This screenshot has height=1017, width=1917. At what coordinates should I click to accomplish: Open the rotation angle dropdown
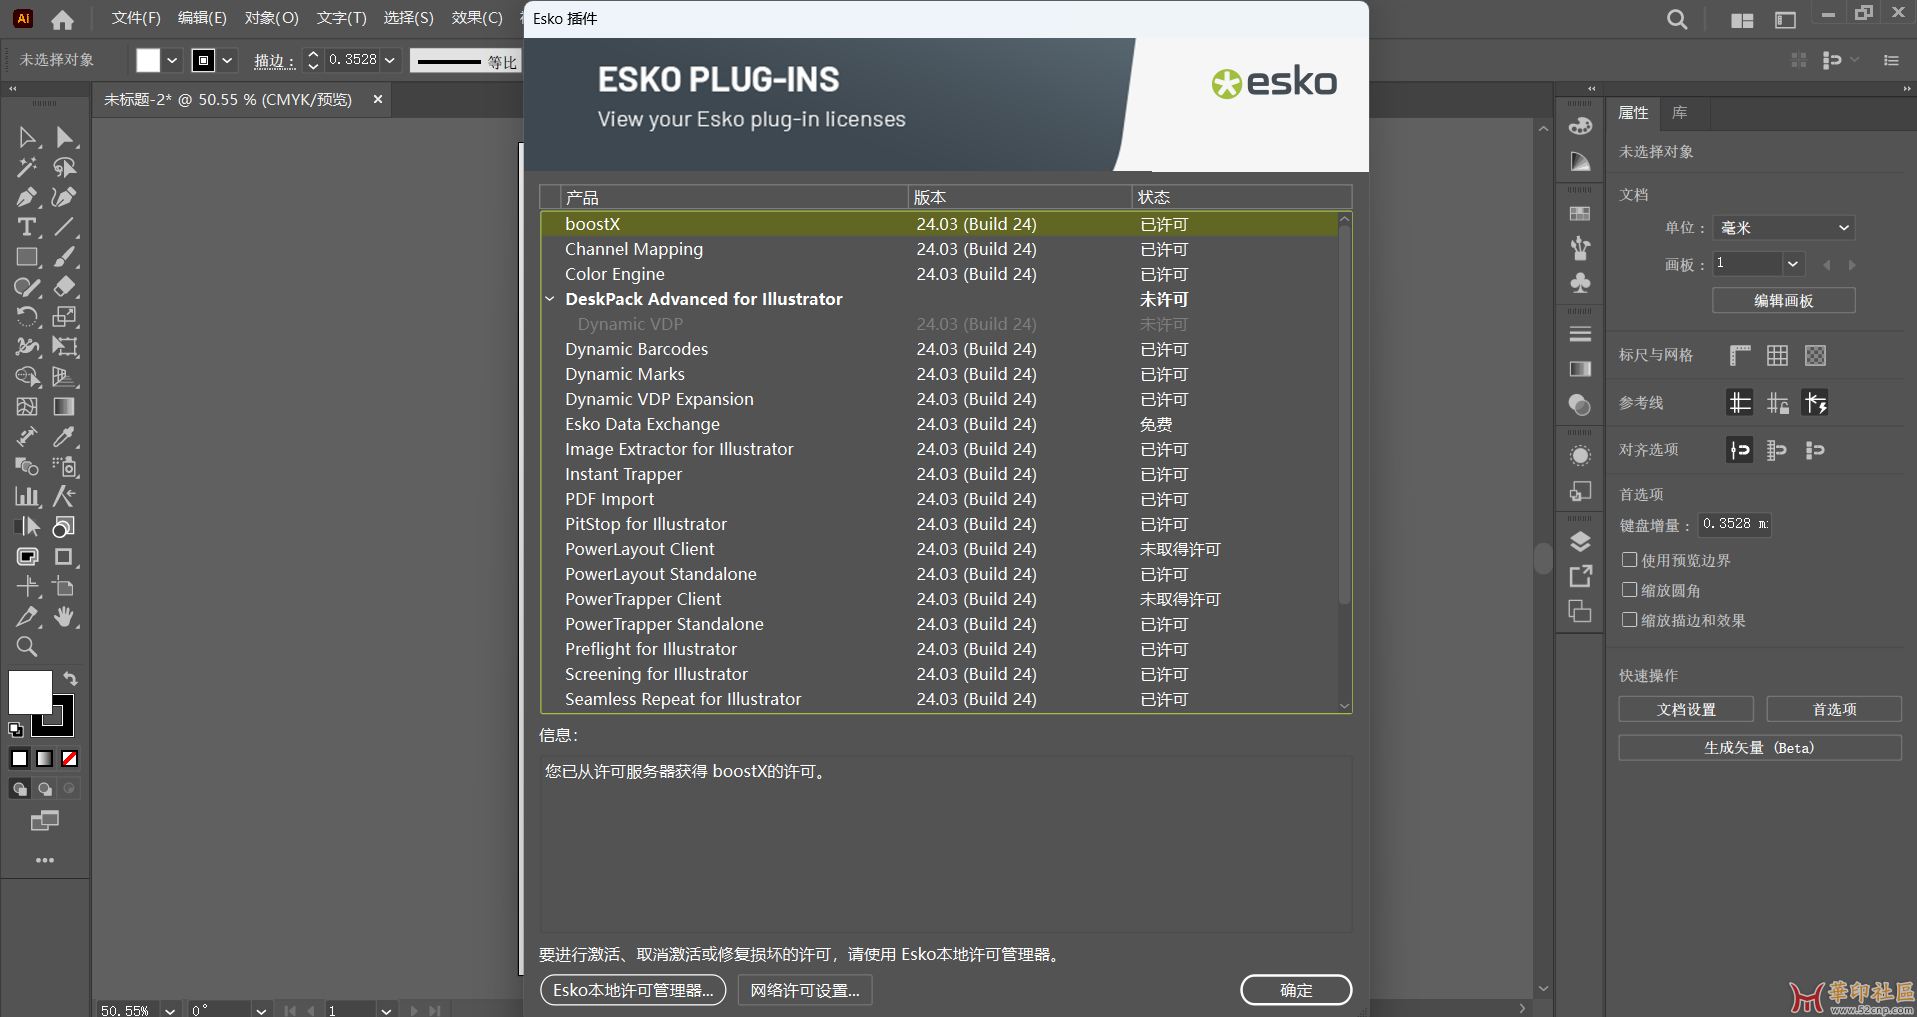click(261, 1010)
